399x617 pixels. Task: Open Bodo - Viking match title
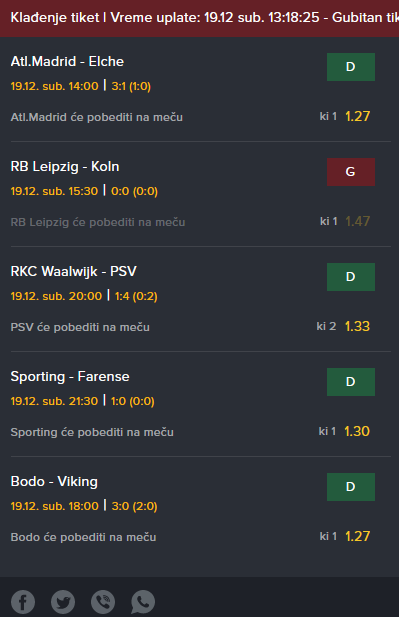[54, 481]
